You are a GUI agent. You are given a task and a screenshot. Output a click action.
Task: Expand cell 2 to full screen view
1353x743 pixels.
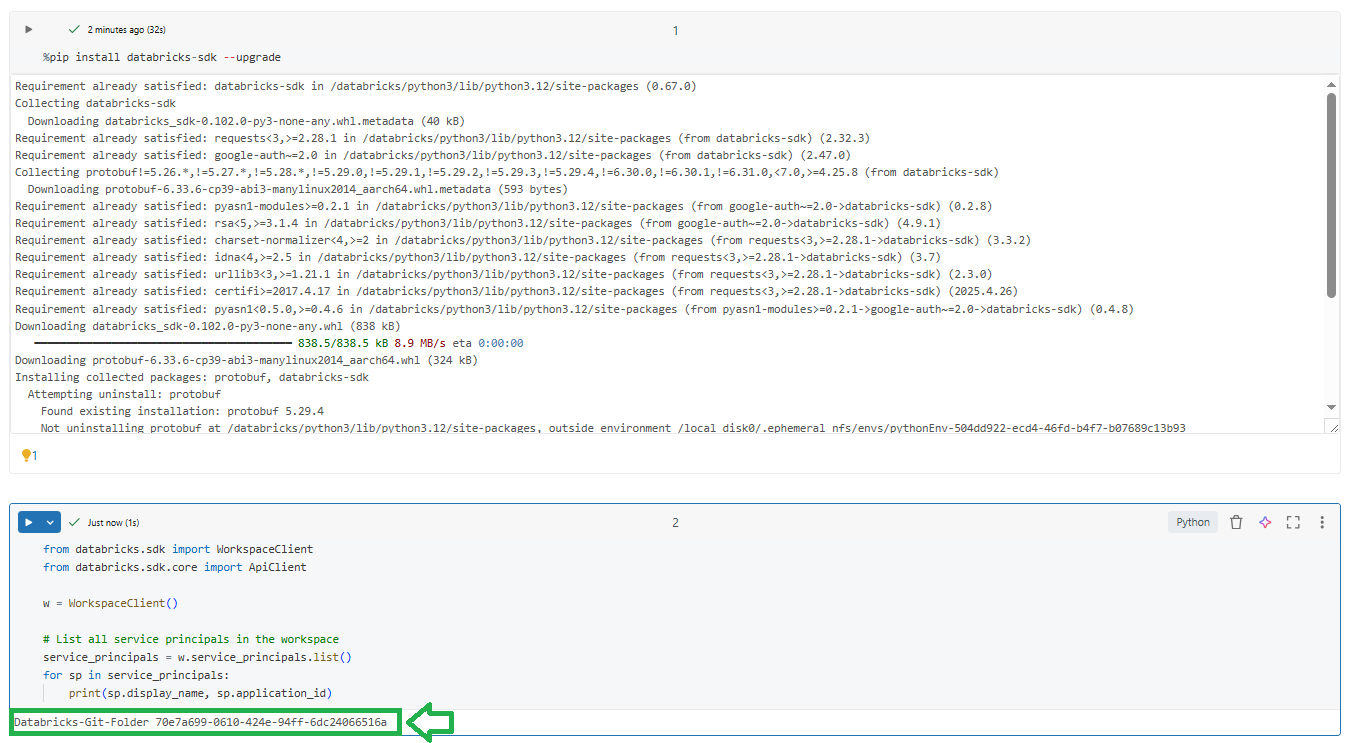(1293, 522)
